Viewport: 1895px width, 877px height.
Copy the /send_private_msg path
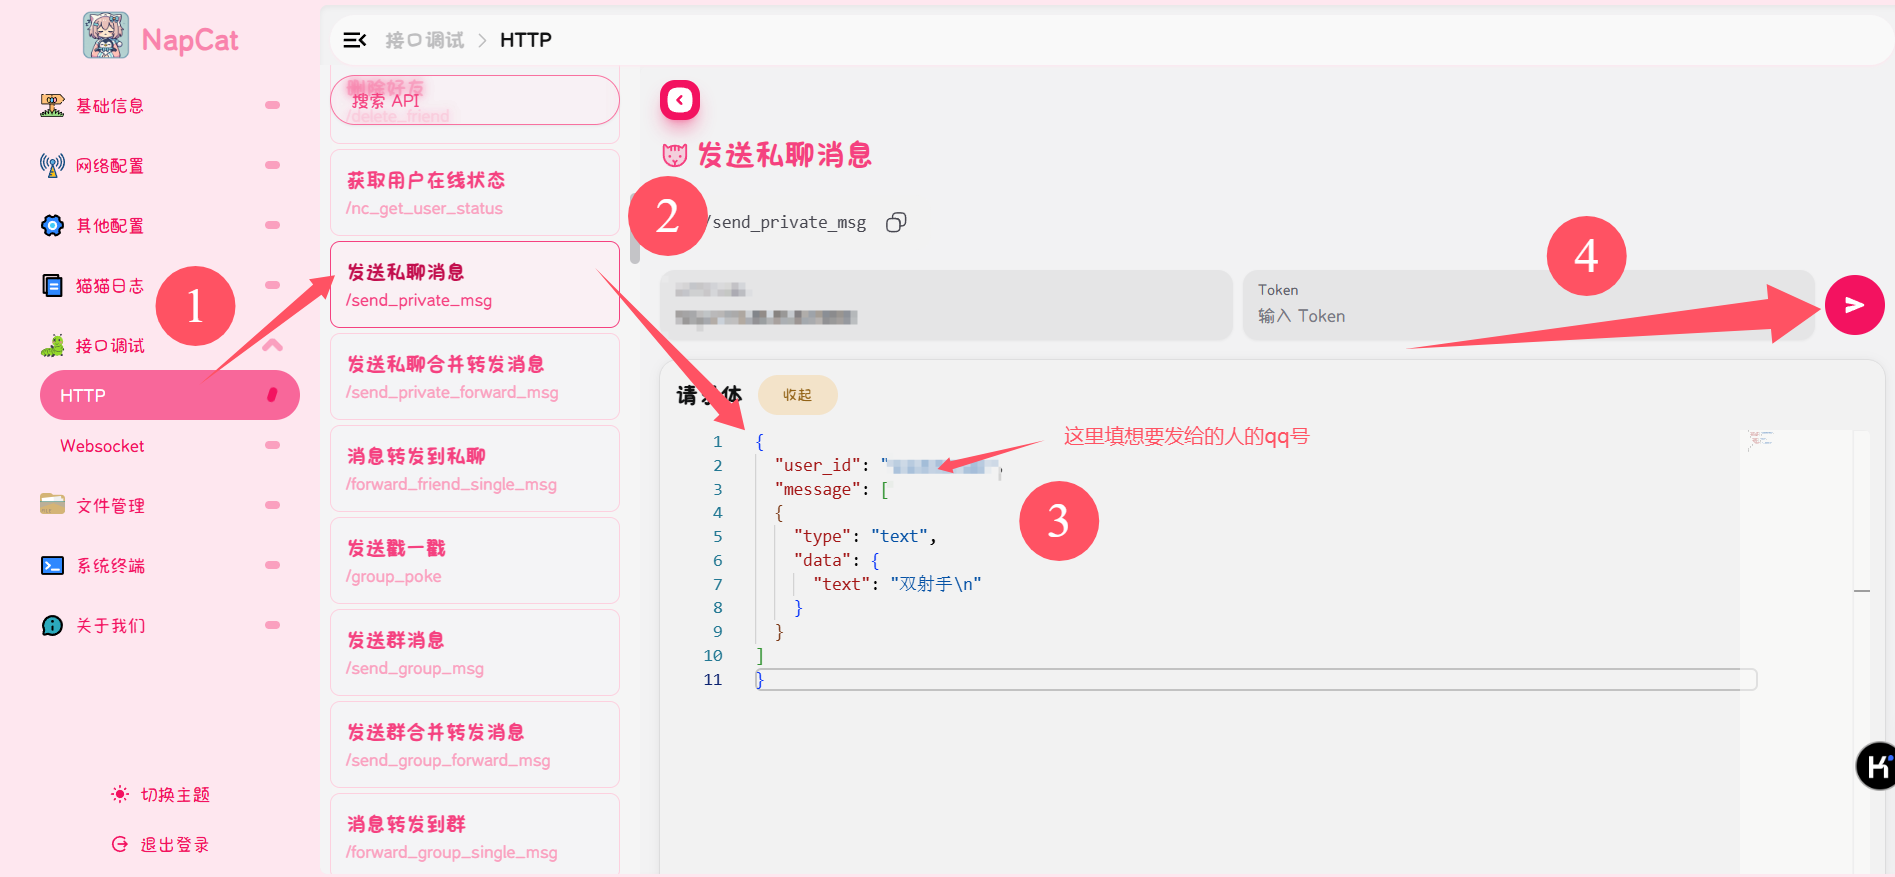tap(896, 222)
